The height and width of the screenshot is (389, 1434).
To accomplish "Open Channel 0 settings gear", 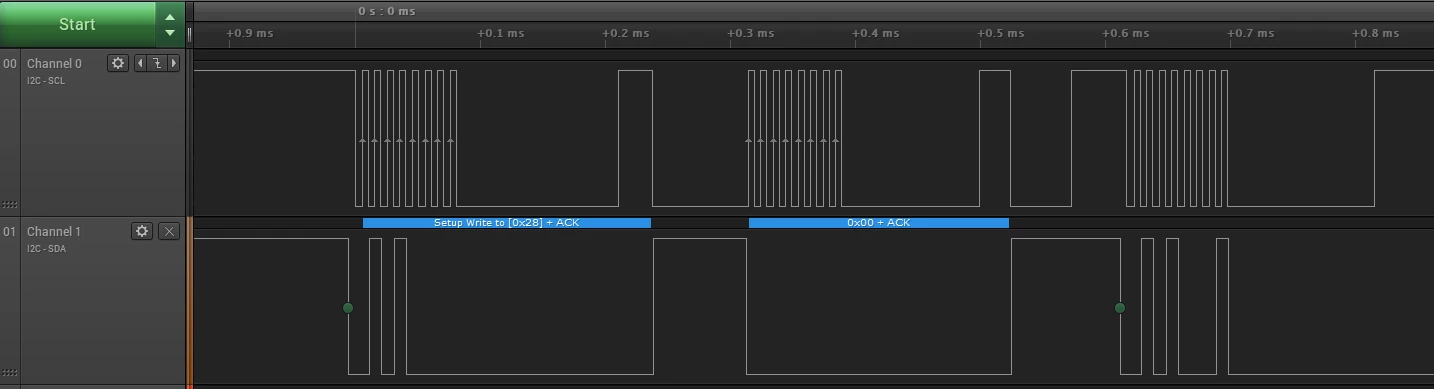I will pos(118,63).
